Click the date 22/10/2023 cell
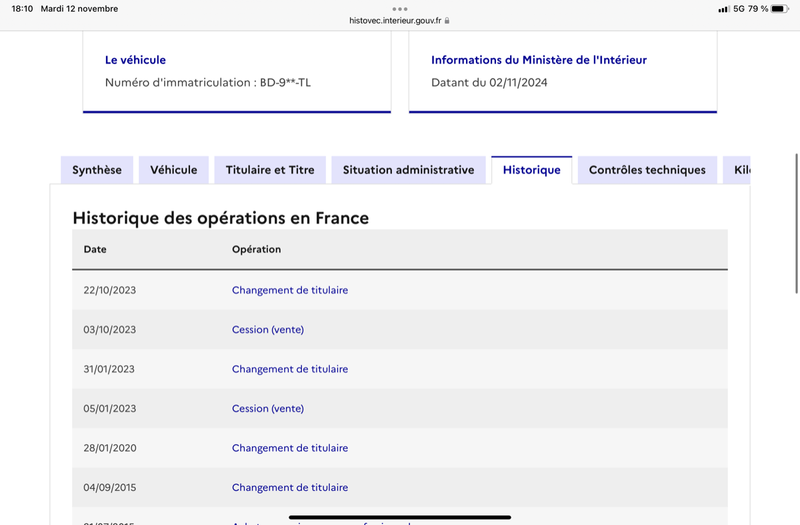The height and width of the screenshot is (525, 800). tap(110, 290)
